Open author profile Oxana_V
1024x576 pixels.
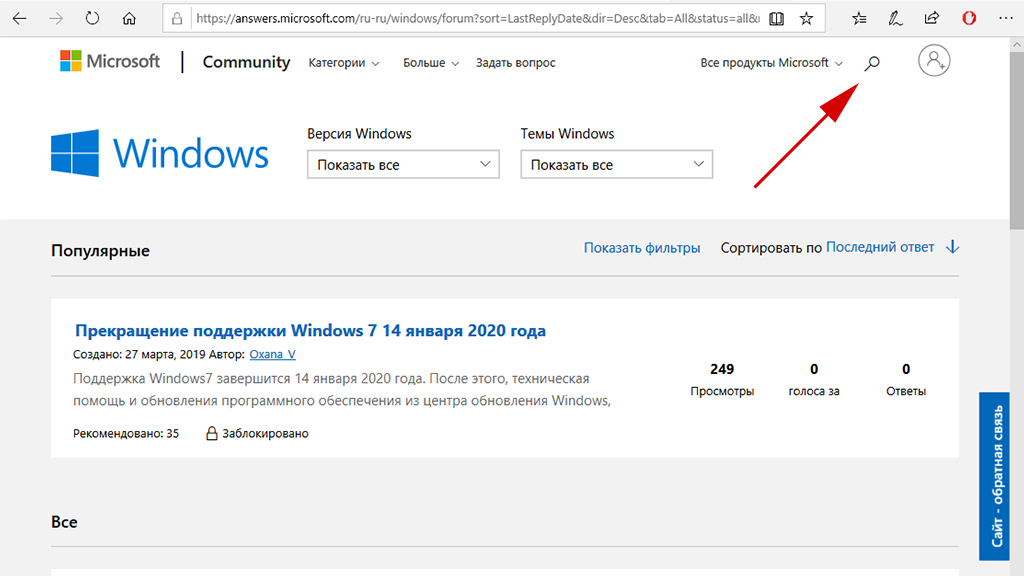click(x=272, y=354)
